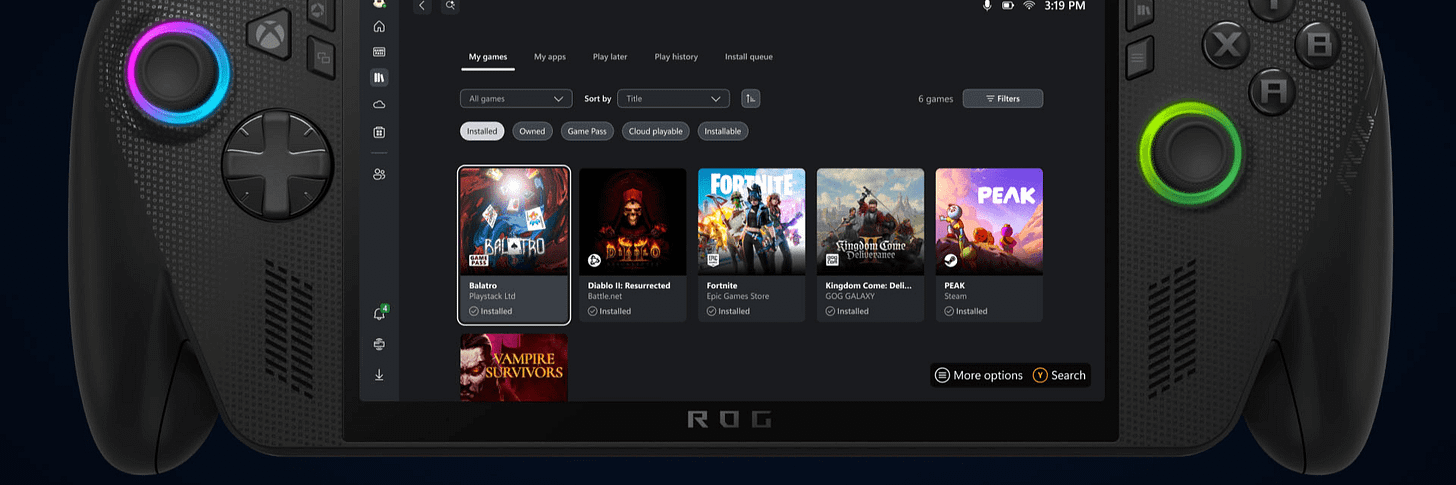
Task: Click the Steam badge on PEAK
Action: (x=952, y=261)
